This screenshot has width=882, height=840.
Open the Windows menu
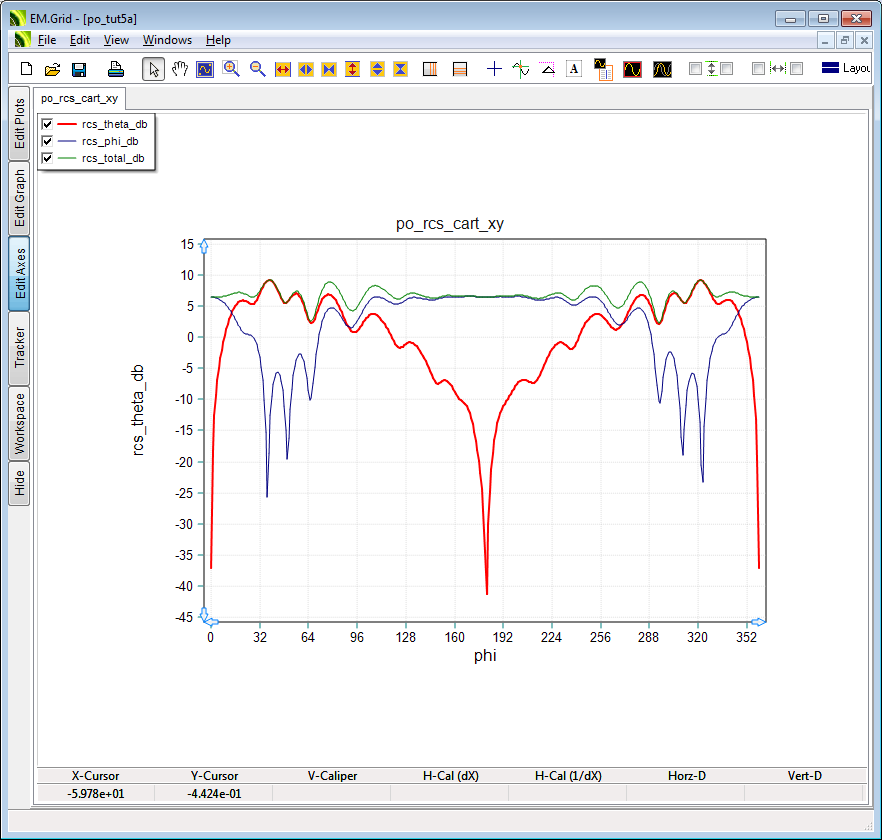pyautogui.click(x=167, y=40)
